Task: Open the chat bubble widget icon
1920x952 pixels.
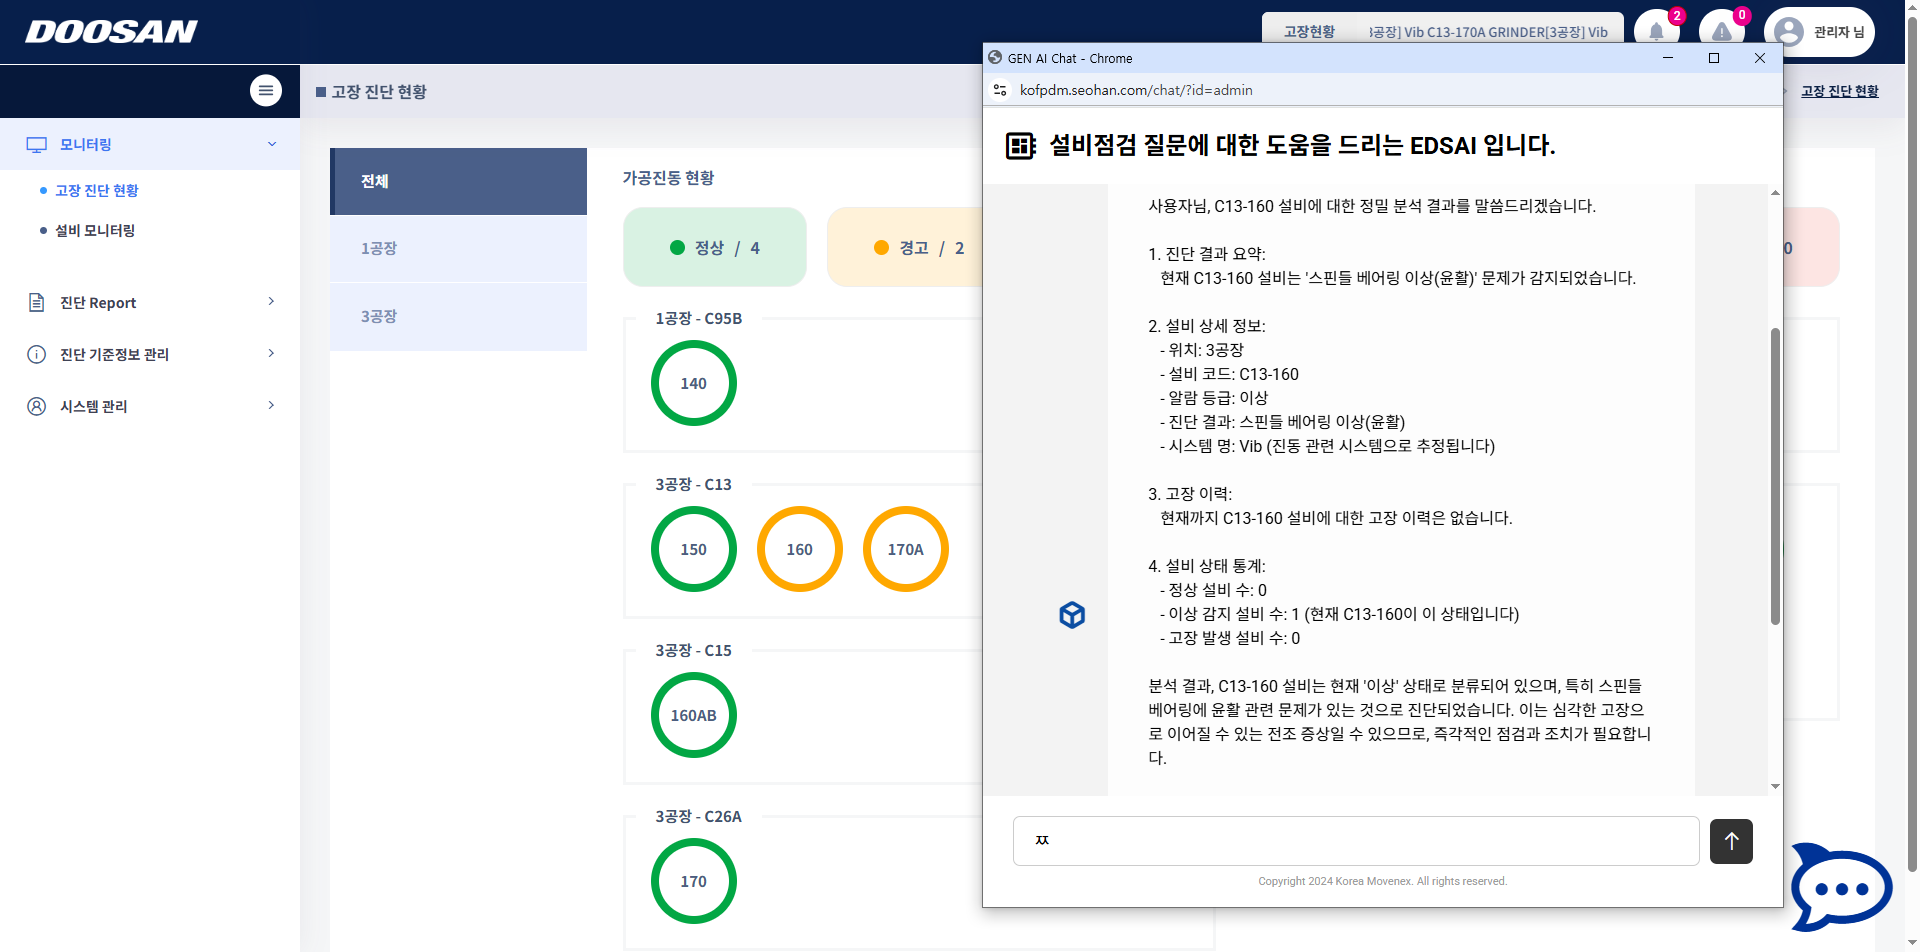Action: (1839, 887)
